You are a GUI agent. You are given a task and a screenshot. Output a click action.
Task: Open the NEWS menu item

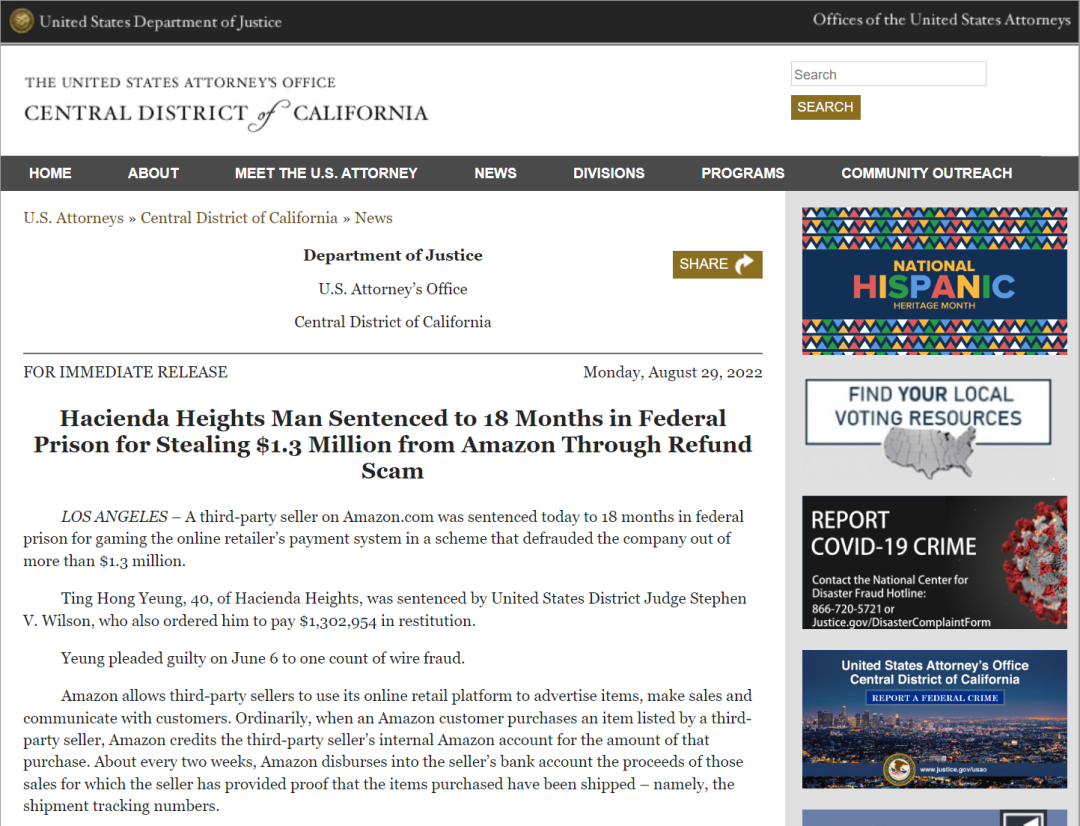(495, 174)
